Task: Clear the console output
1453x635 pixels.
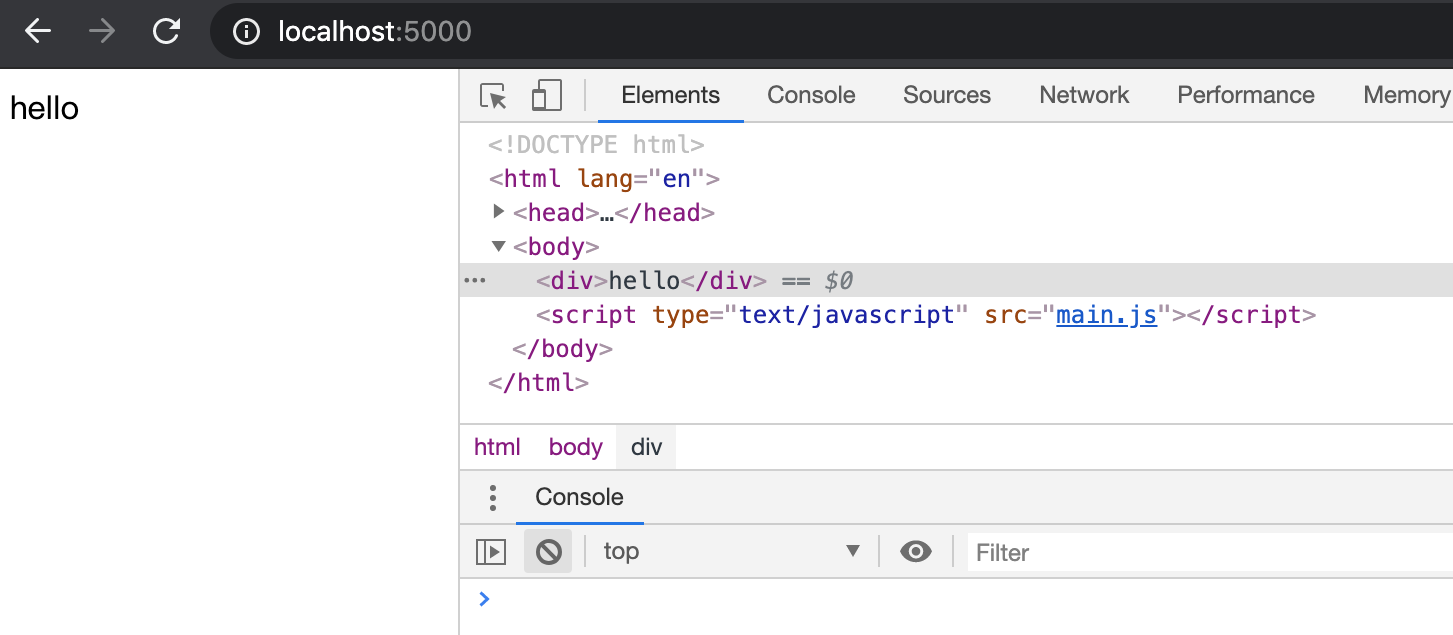Action: pos(548,552)
